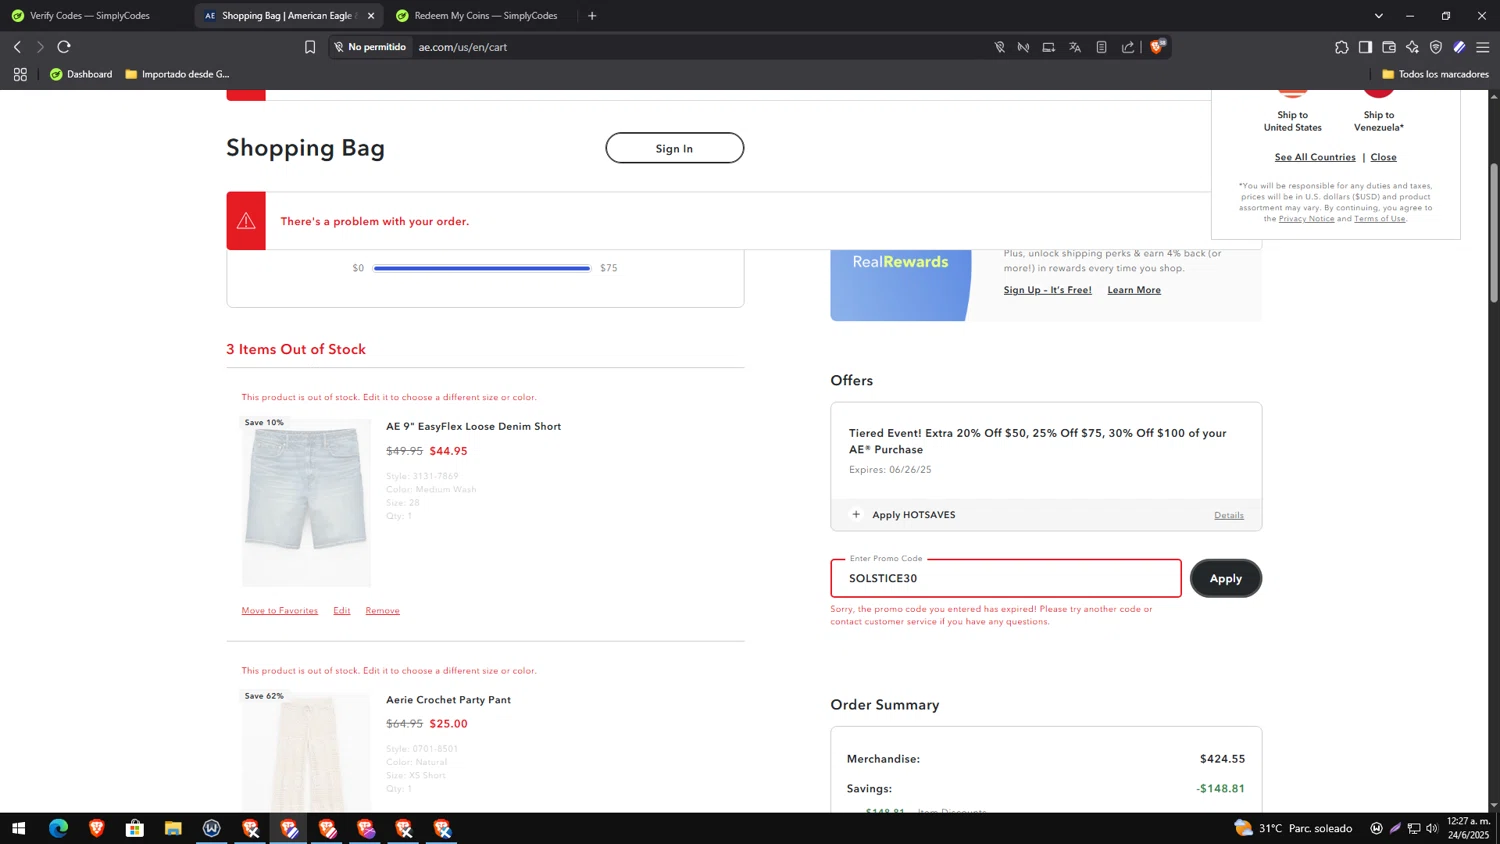
Task: Open AE 9" EasyFlex Loose Denim Short title
Action: 473,427
